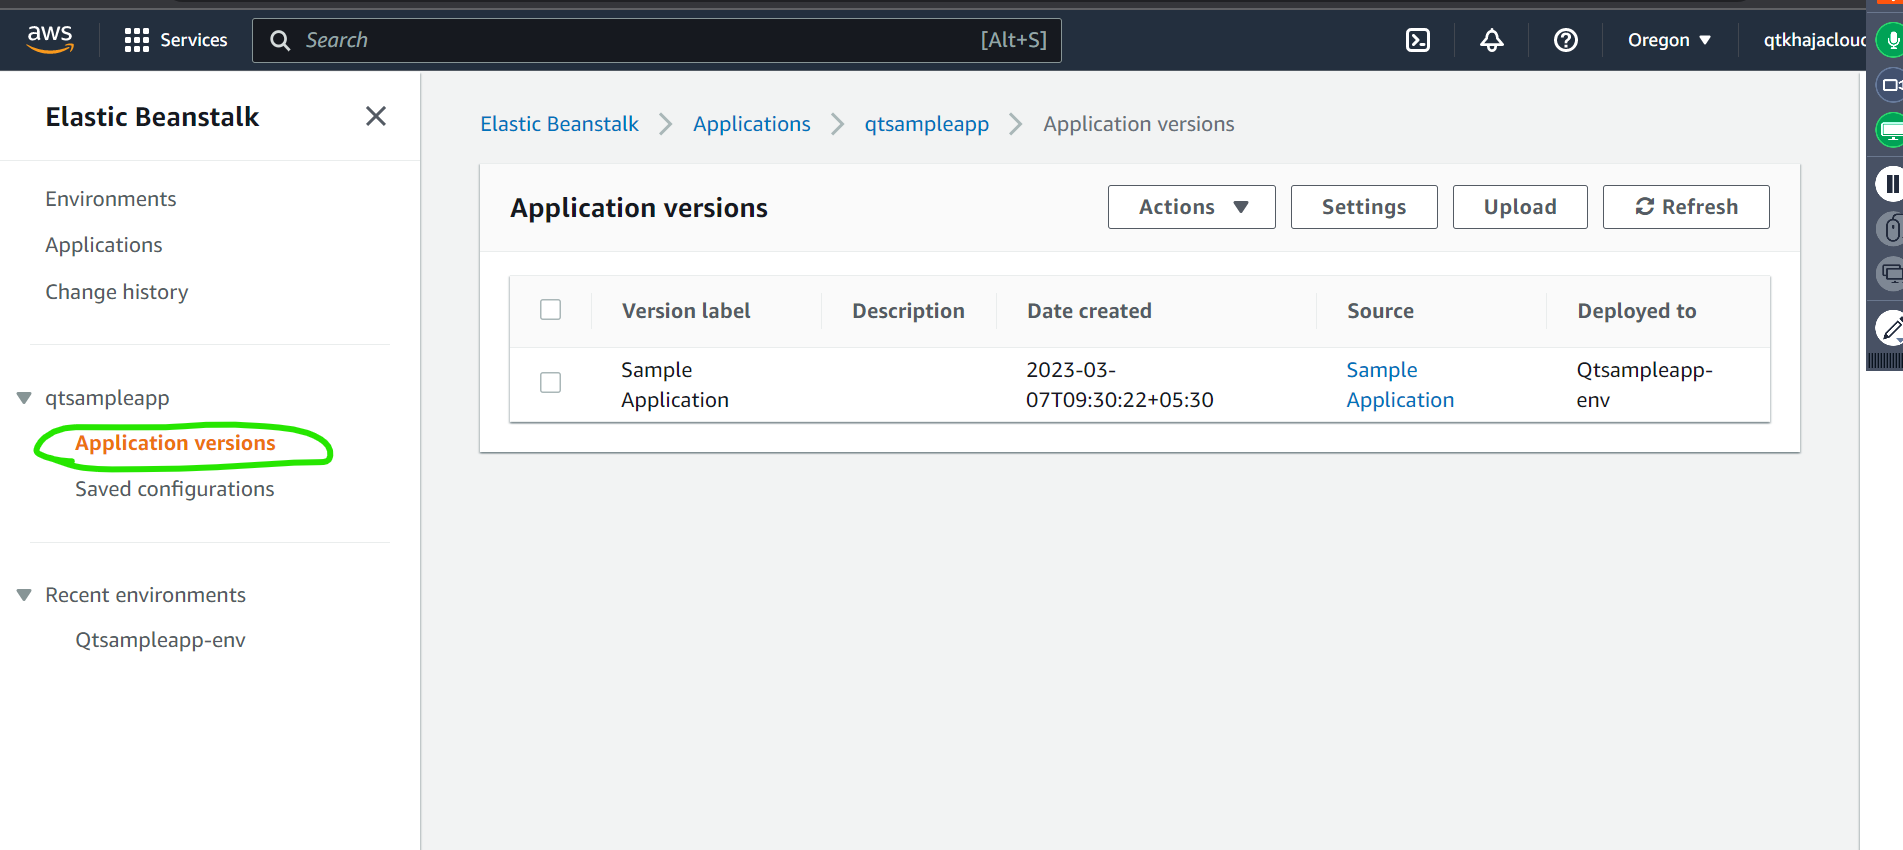Tick the select-all checkbox in table header

click(550, 310)
